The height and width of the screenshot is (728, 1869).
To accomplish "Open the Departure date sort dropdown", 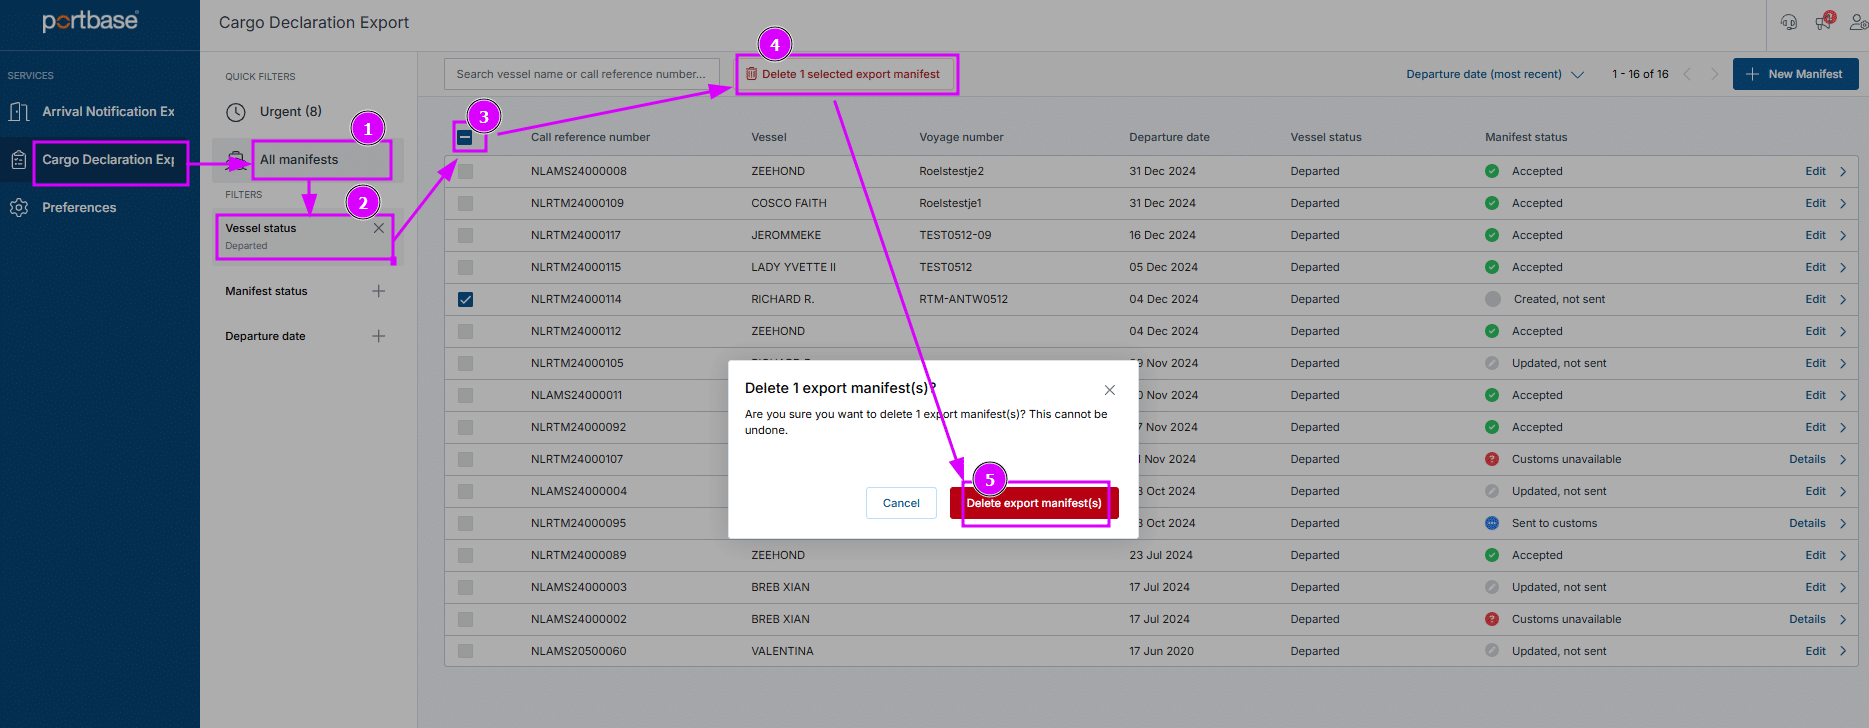I will click(x=1494, y=74).
